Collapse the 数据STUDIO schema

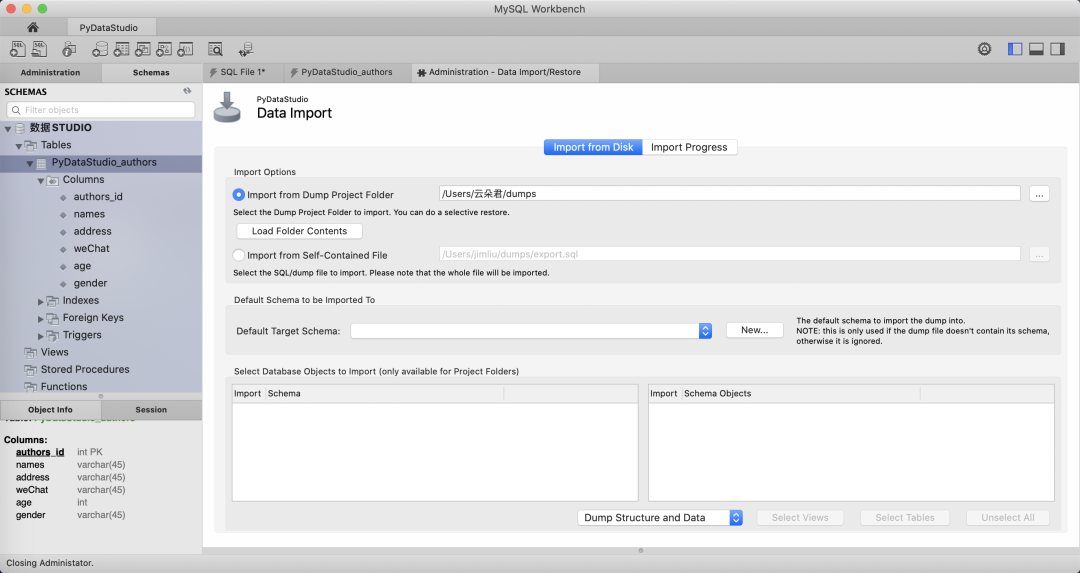[x=8, y=129]
